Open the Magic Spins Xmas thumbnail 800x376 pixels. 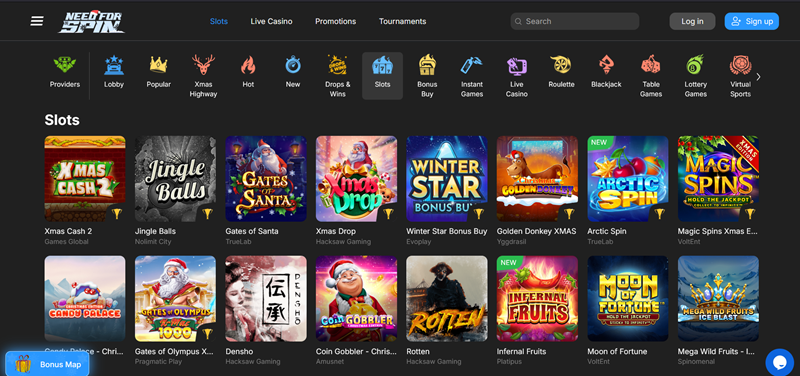click(x=718, y=179)
